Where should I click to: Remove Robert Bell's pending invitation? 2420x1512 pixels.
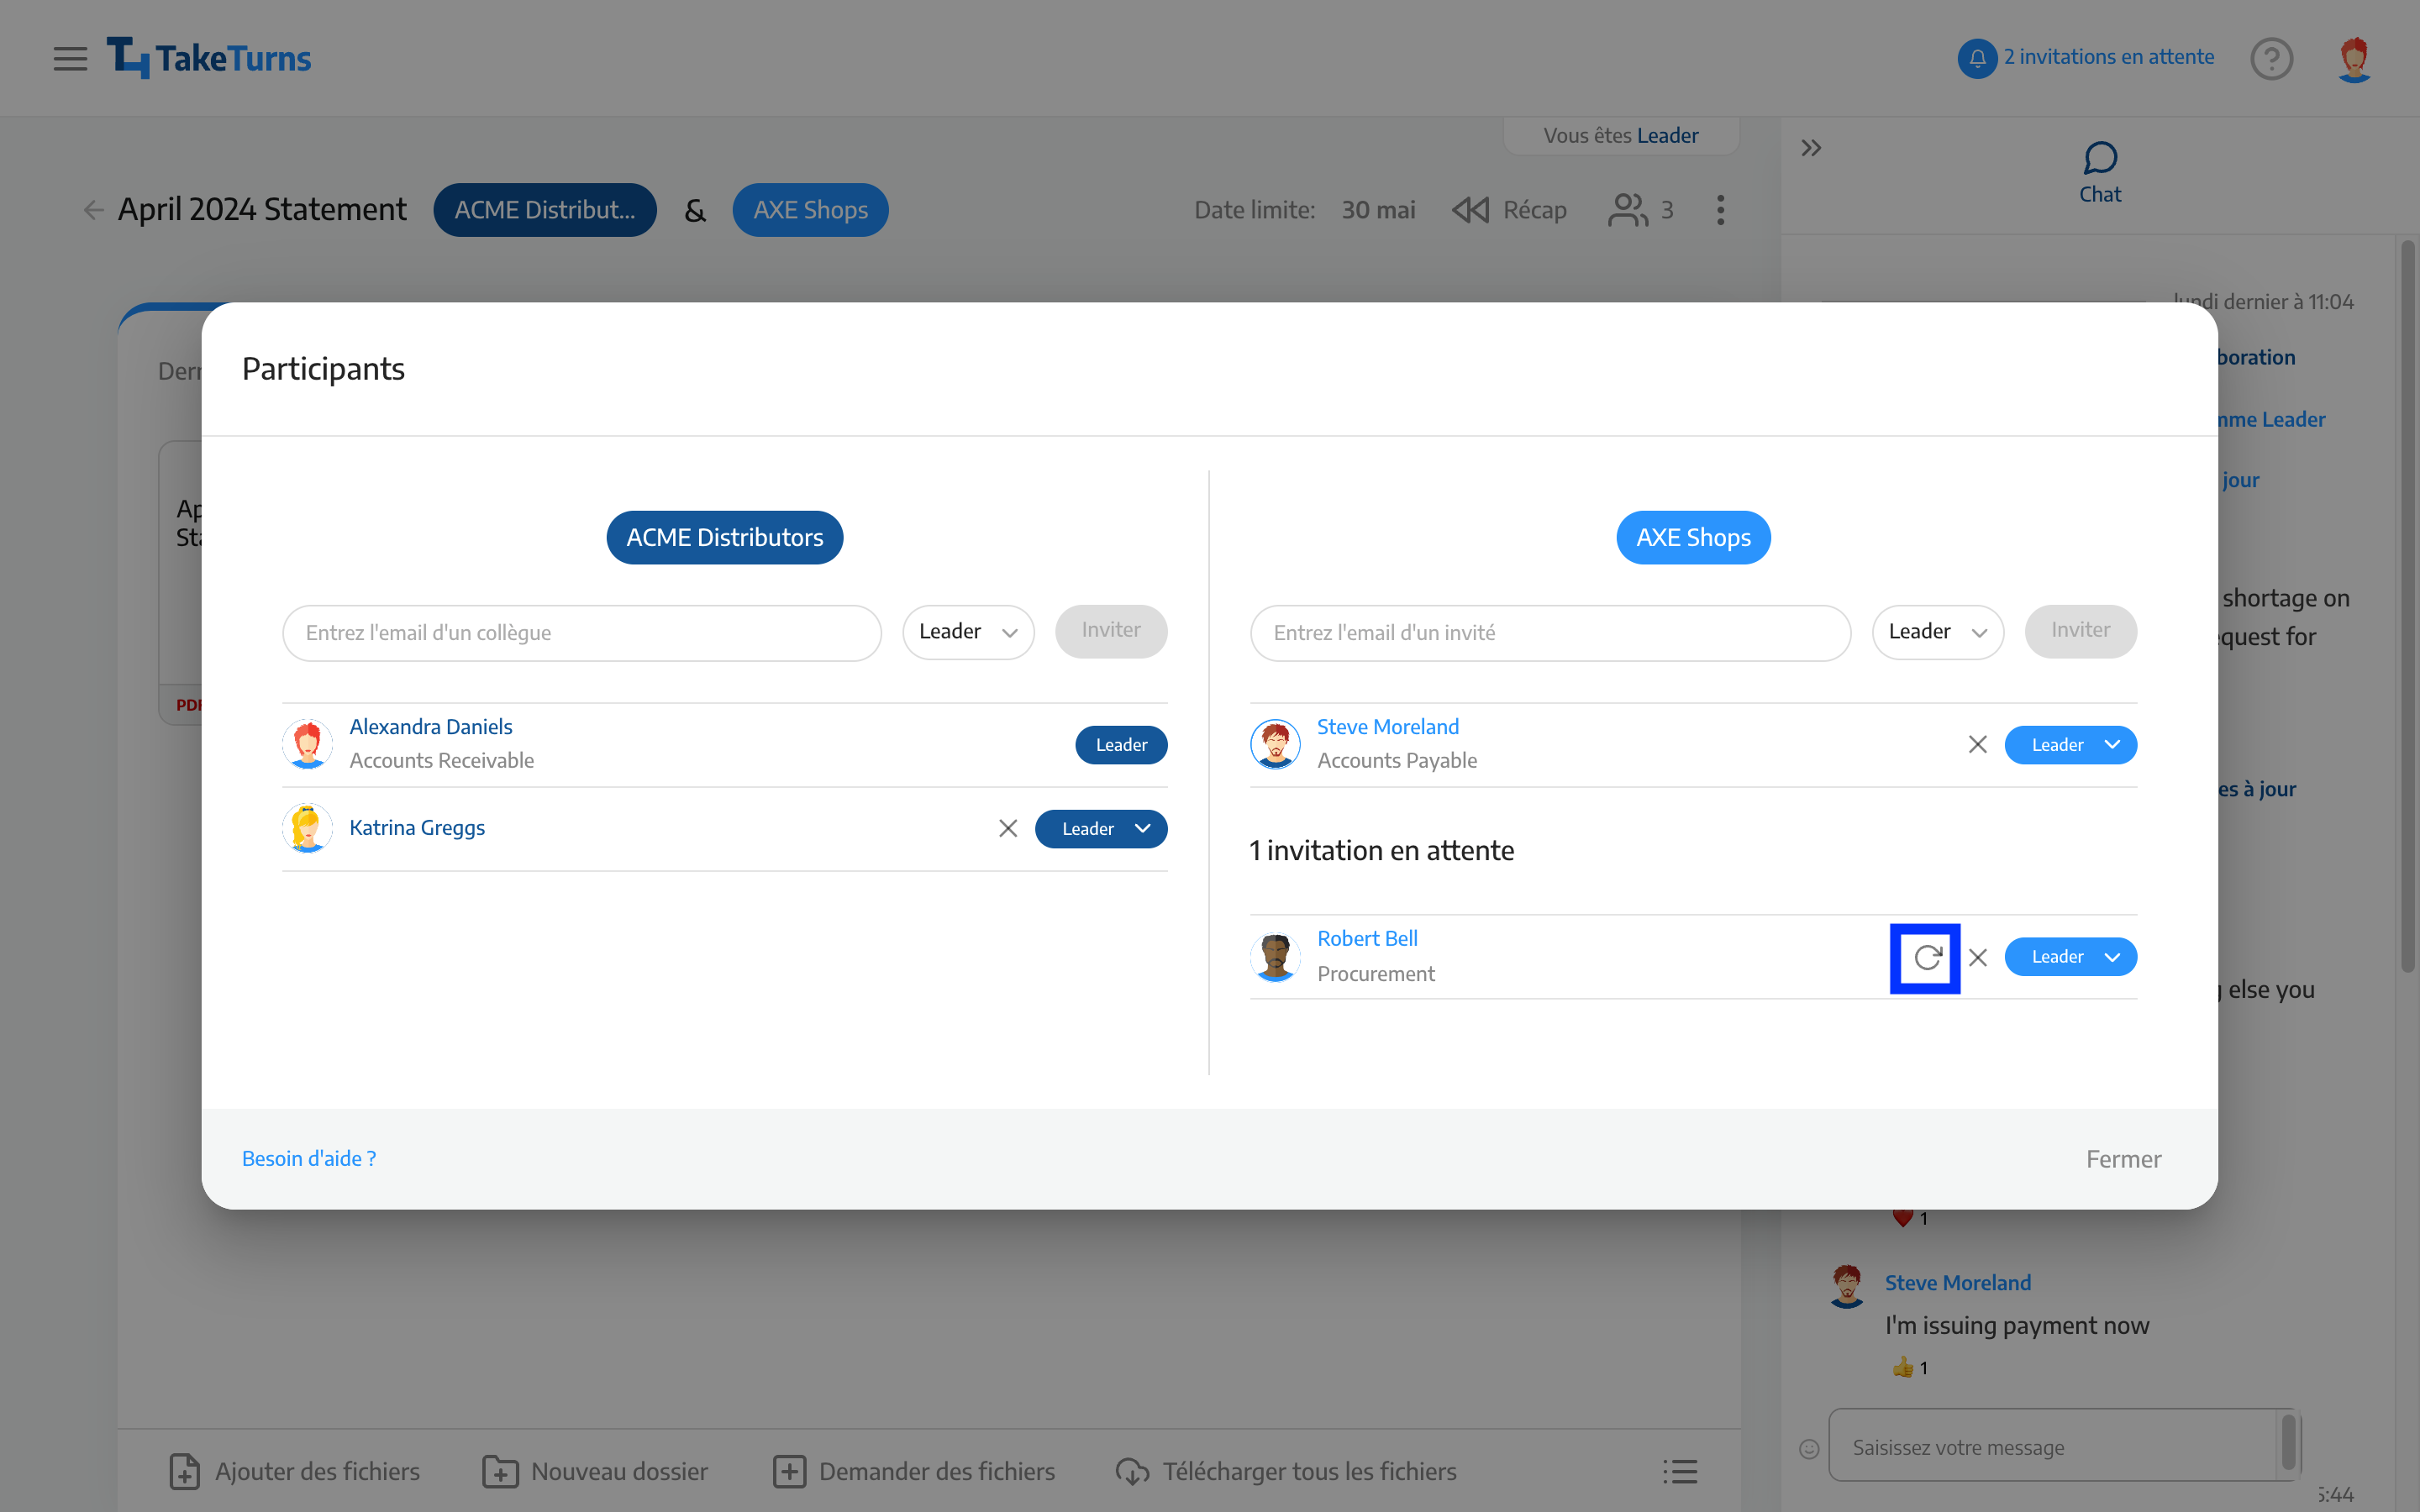tap(1978, 958)
